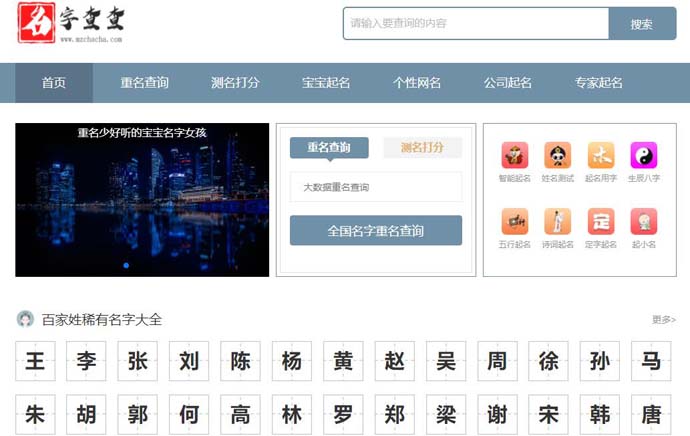Select the surname tile 梁

[446, 414]
